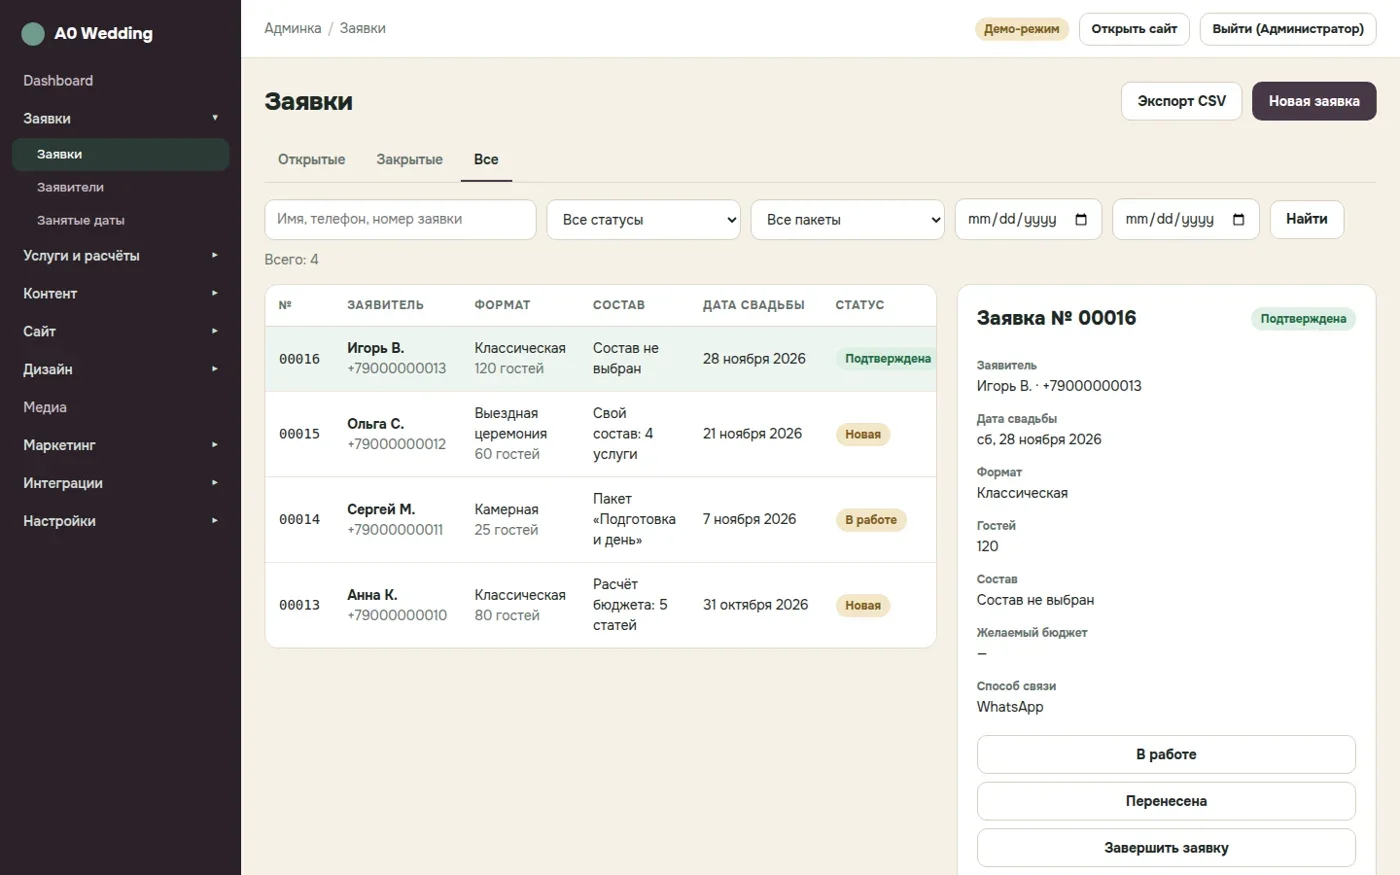Expand the Интеграции sidebar section

click(120, 483)
